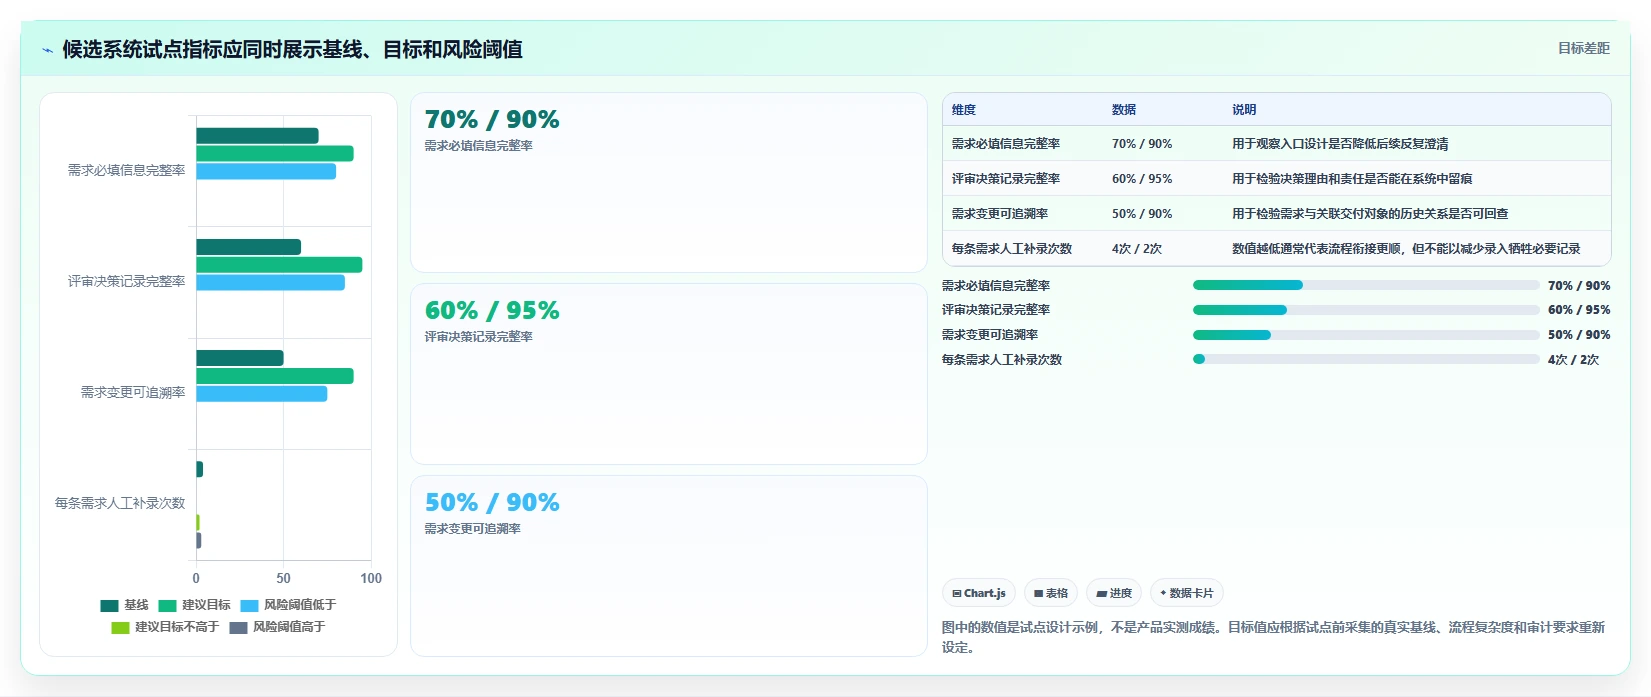
Task: Open the 50% / 90% data card
Action: [669, 566]
